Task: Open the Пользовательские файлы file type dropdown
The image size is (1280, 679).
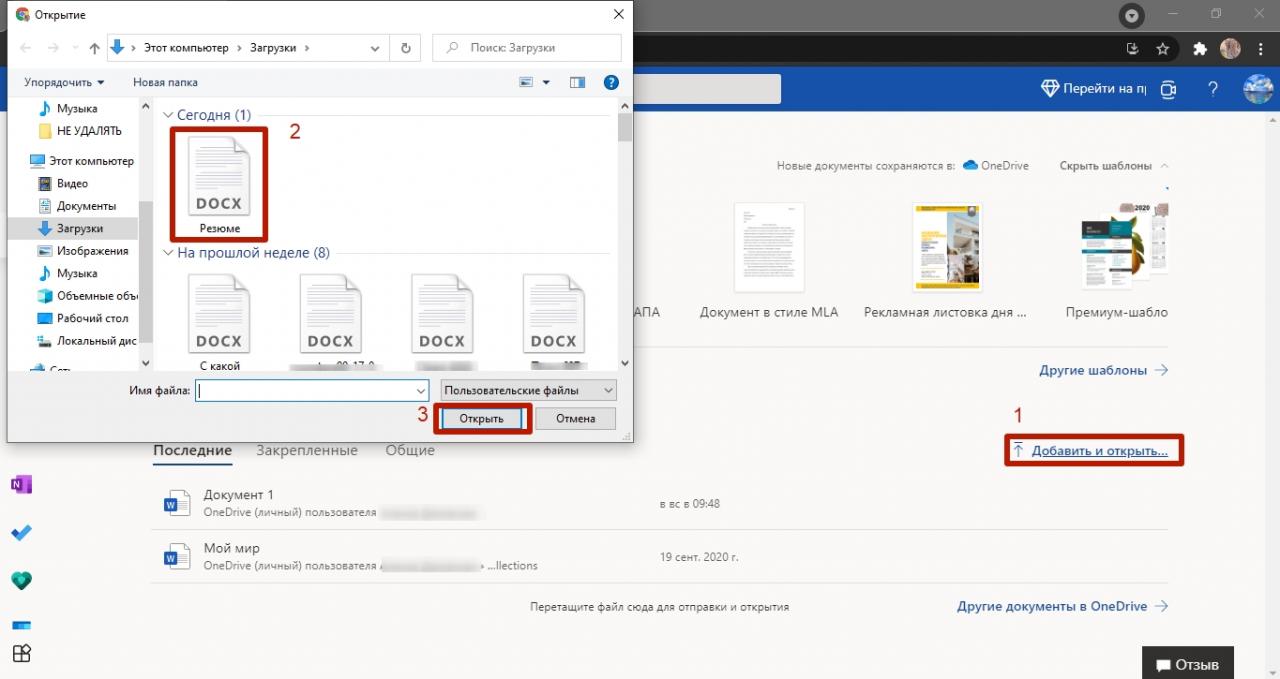Action: click(529, 390)
